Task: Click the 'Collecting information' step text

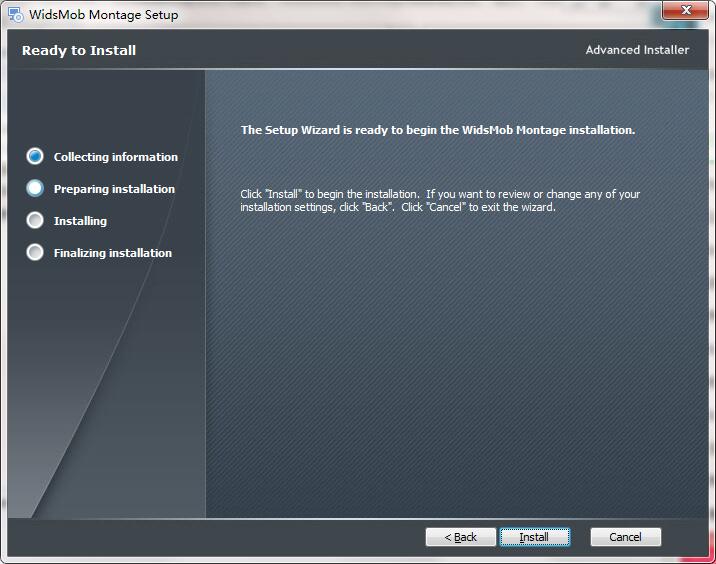Action: (116, 157)
